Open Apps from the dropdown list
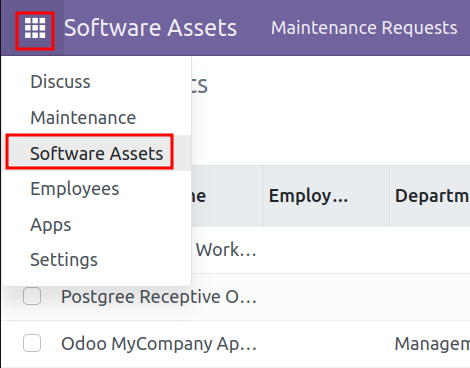Viewport: 470px width, 368px height. tap(51, 225)
